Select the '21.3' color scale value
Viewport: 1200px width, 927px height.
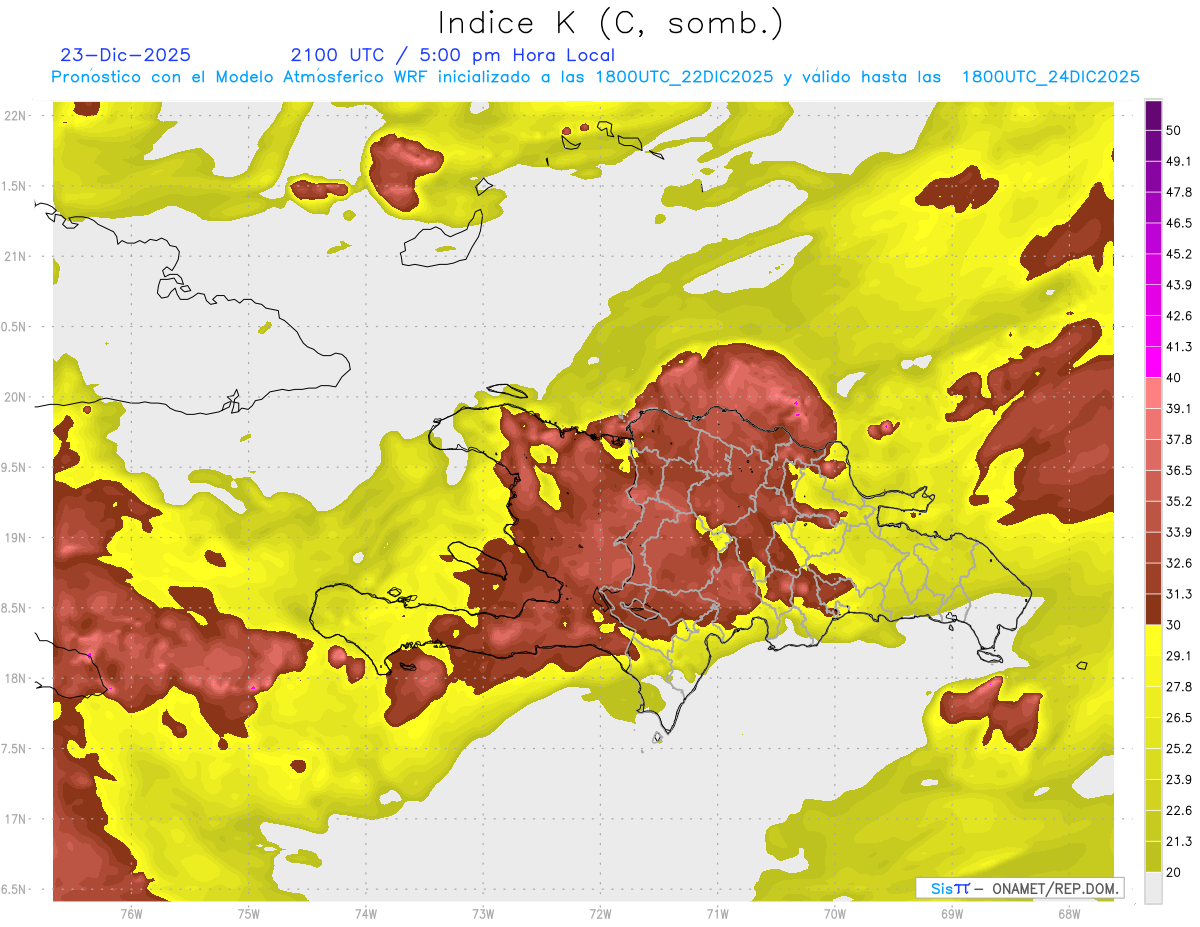click(1179, 842)
